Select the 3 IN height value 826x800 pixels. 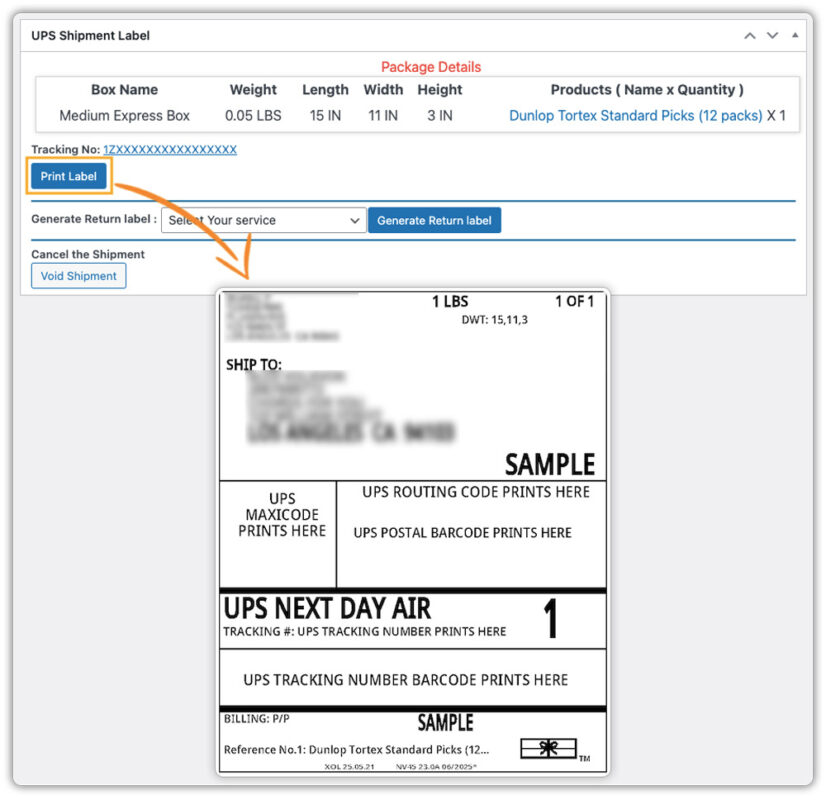[440, 115]
